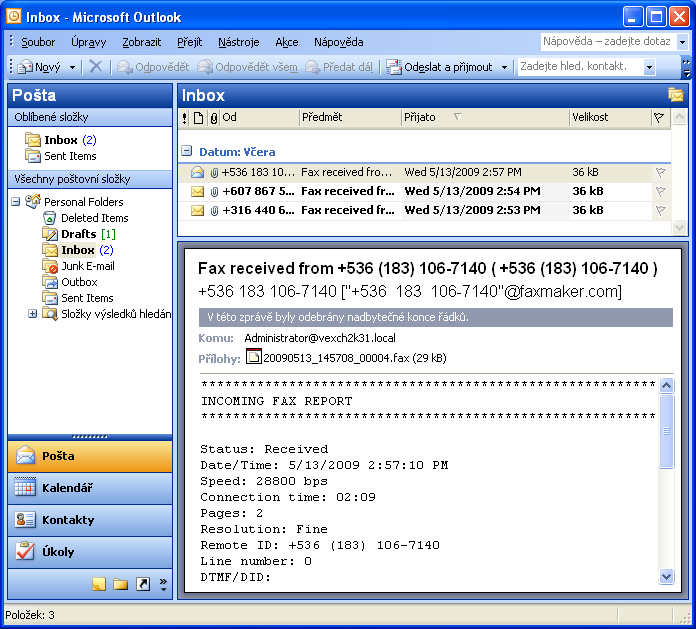Switch to Kontakty contacts pane
Image resolution: width=696 pixels, height=629 pixels.
(x=90, y=520)
